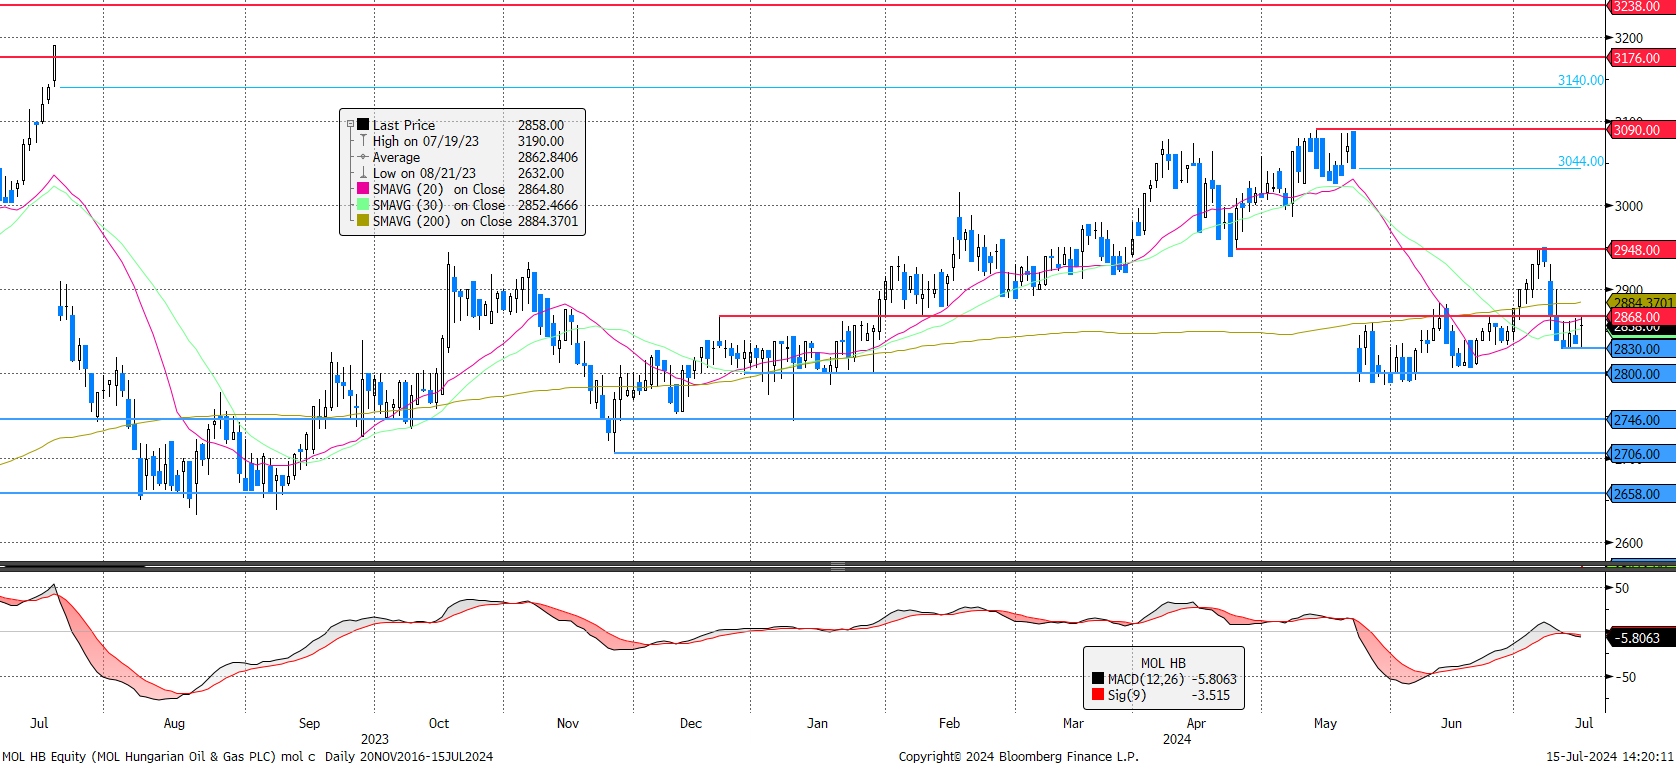This screenshot has height=765, width=1676.
Task: Click the Low marker icon in legend
Action: tap(363, 173)
